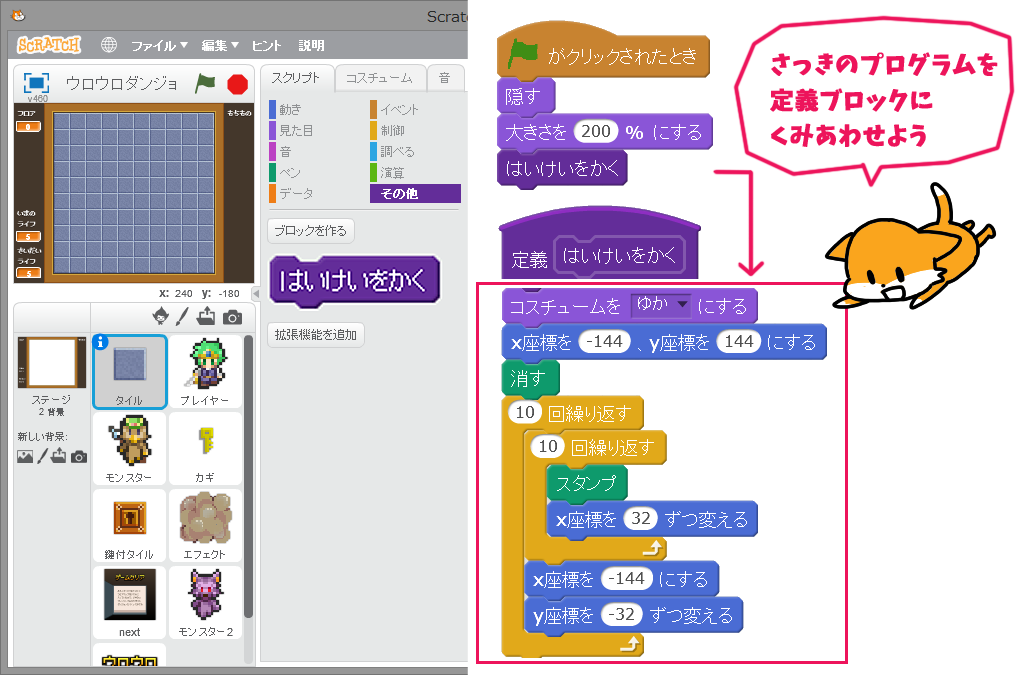Click the 隠す block
The height and width of the screenshot is (675, 1024).
point(526,97)
